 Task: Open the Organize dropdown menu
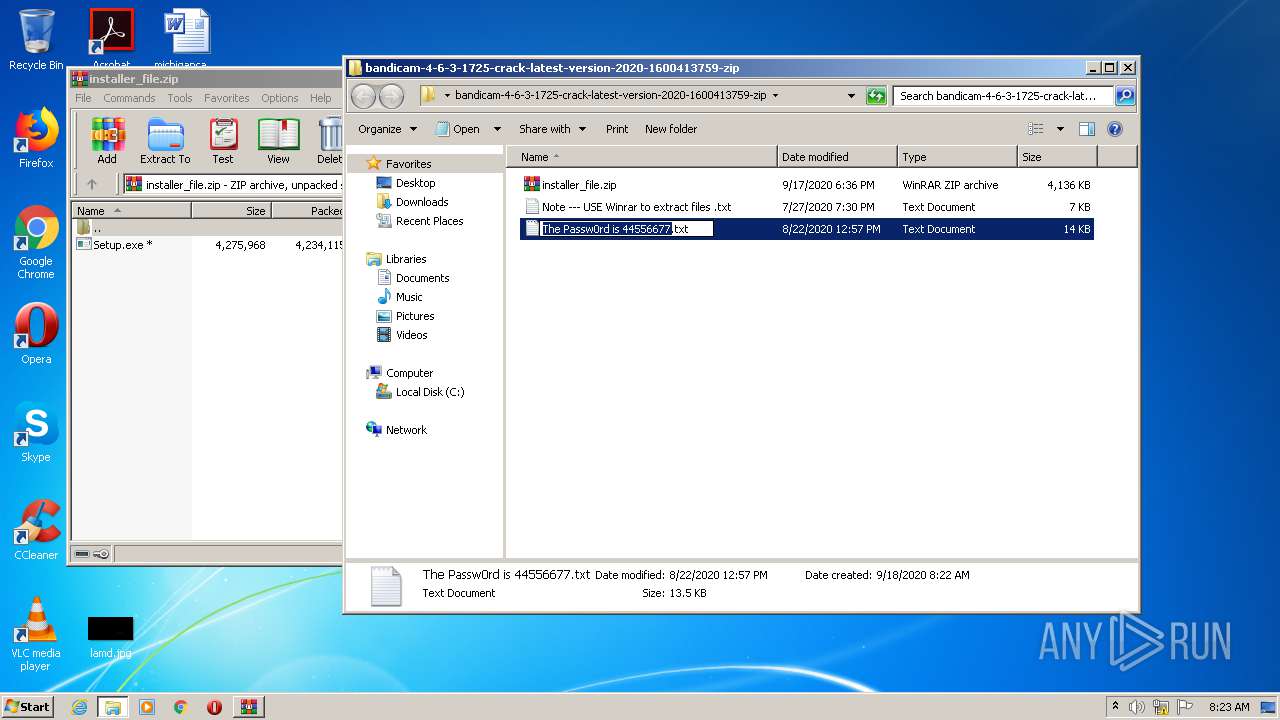[x=387, y=129]
